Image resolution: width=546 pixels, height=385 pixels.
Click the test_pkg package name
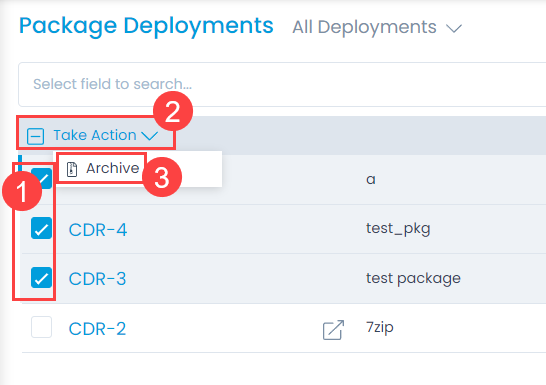click(398, 229)
